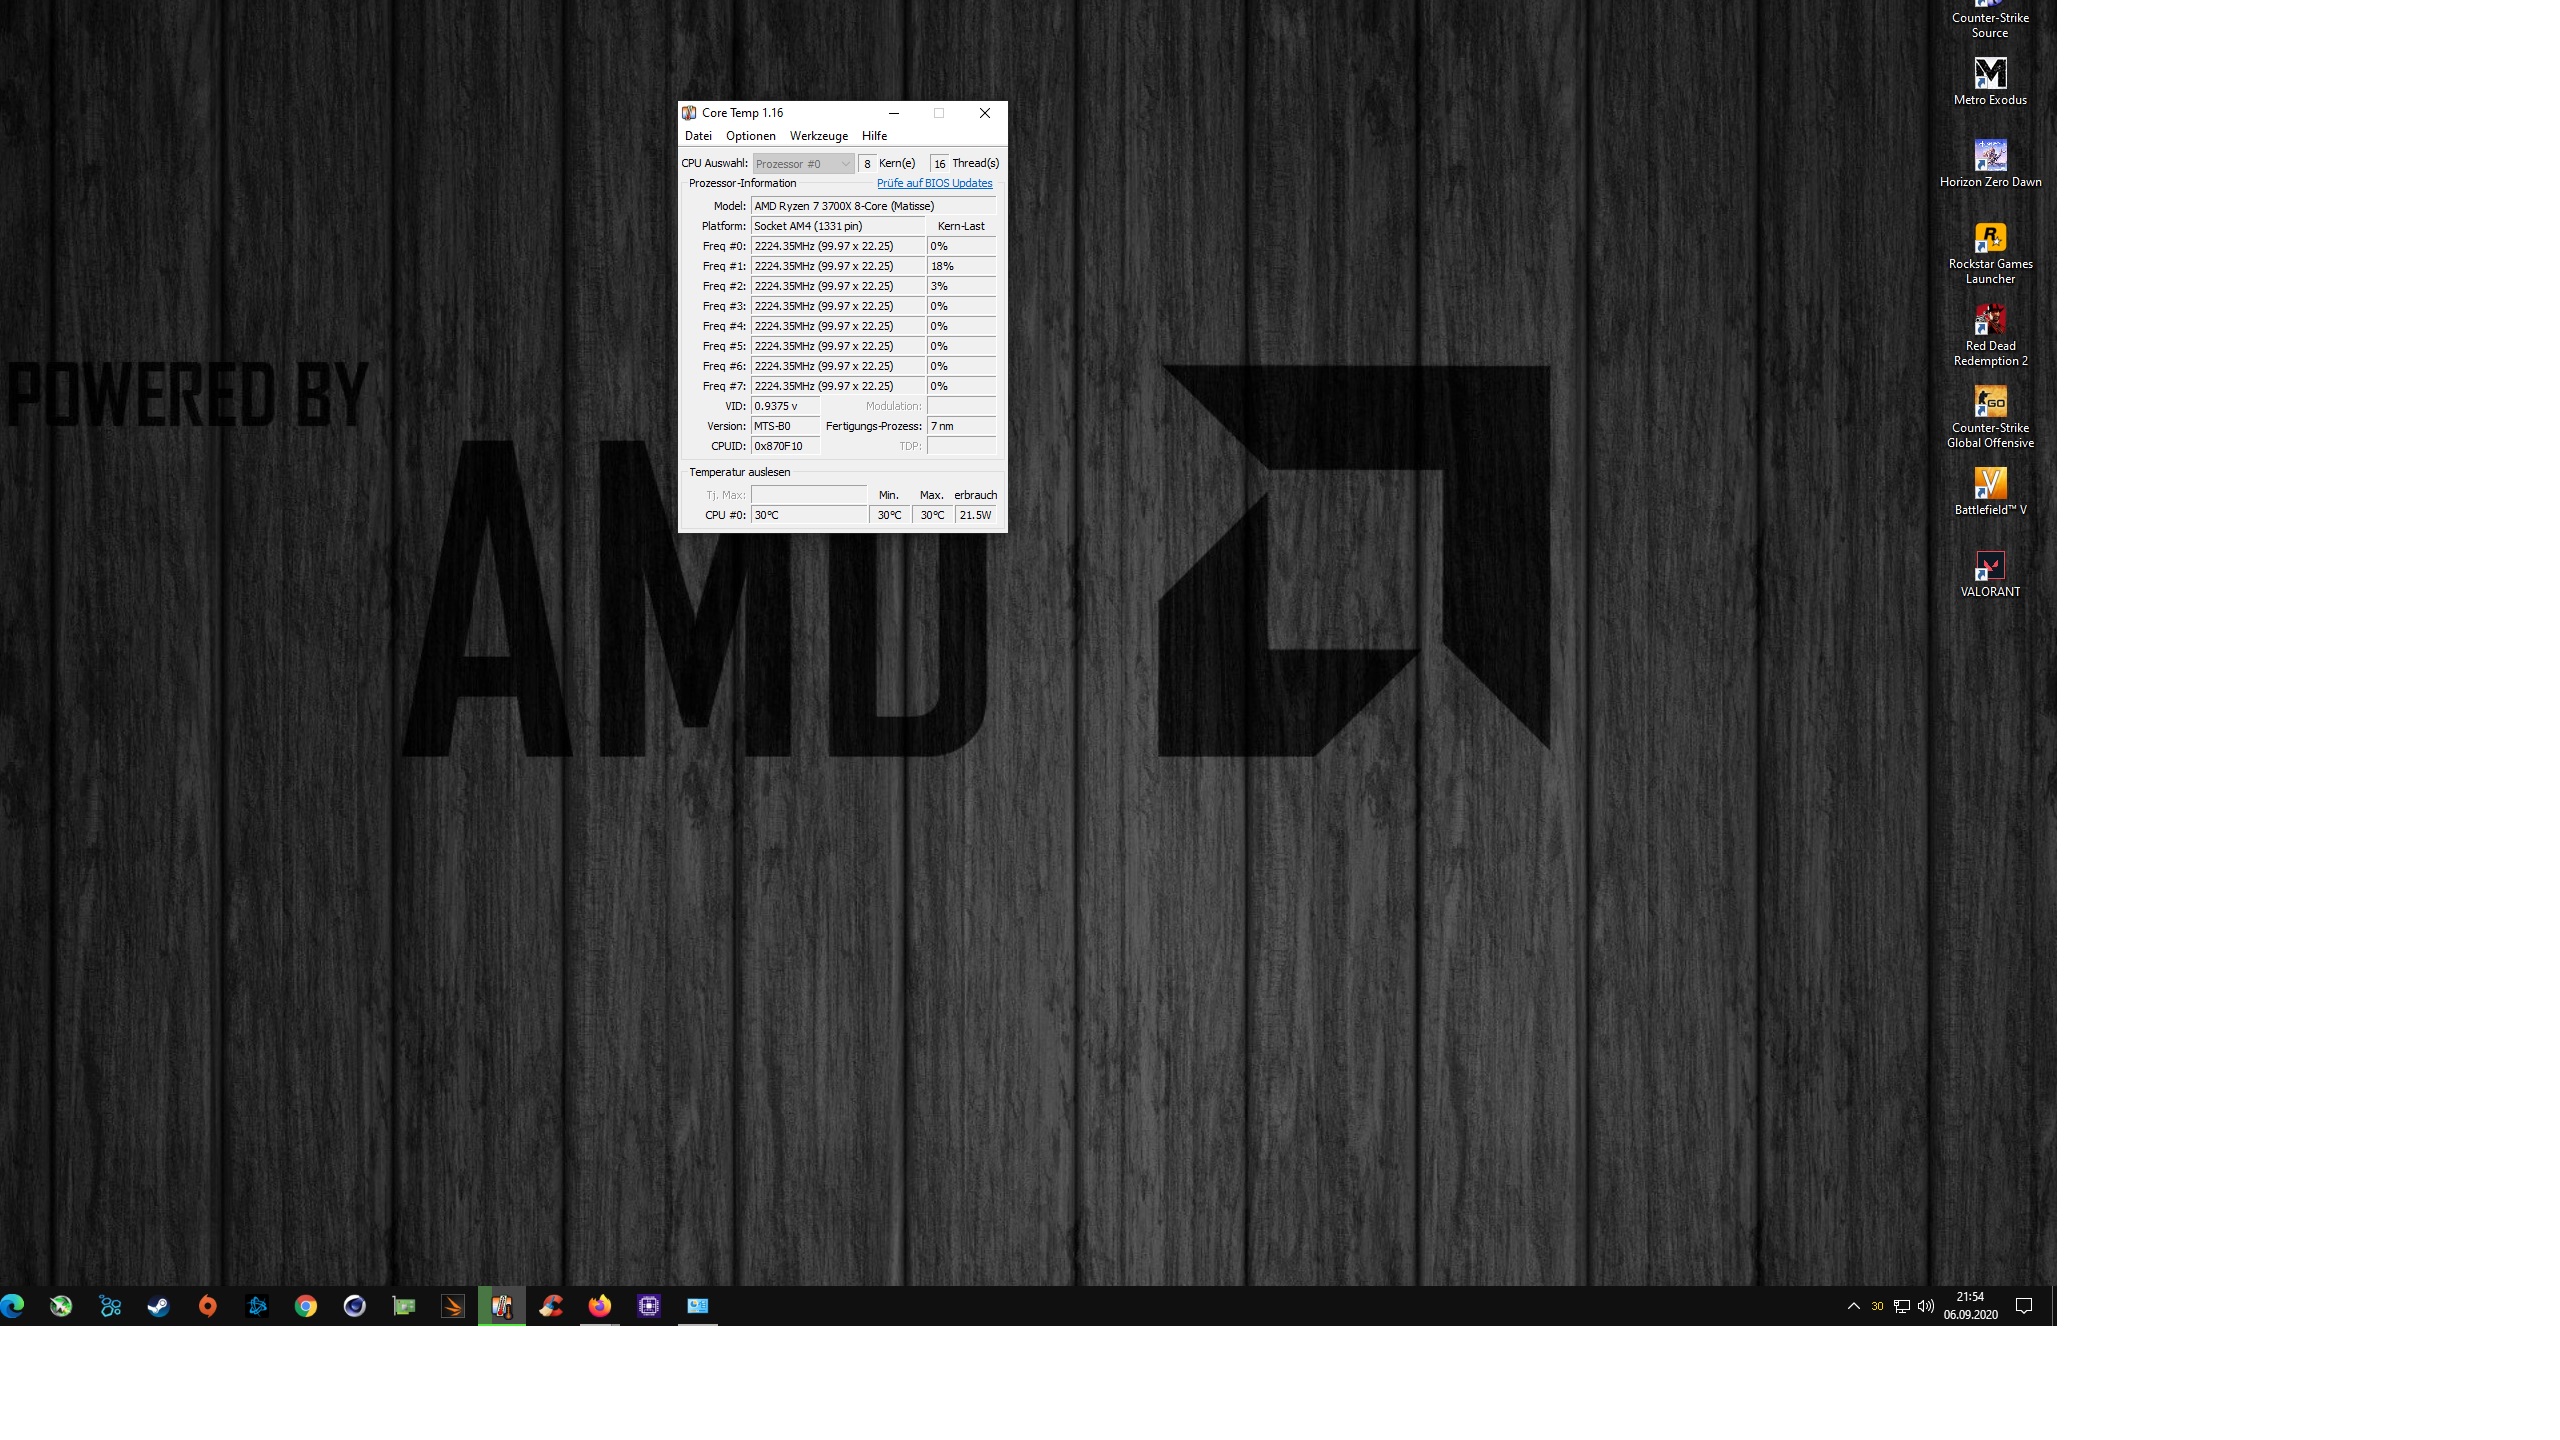
Task: Click the Platform field Socket AM4 (1331 pin)
Action: pyautogui.click(x=838, y=226)
